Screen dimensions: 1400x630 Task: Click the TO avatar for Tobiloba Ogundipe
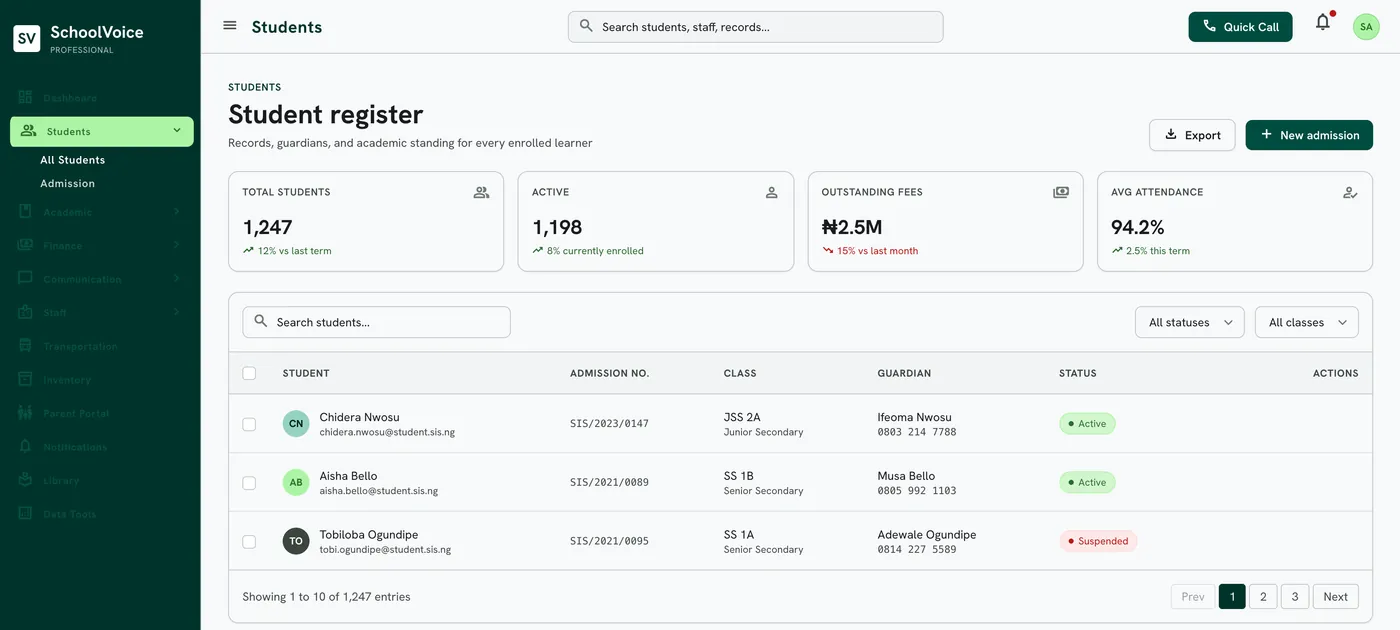click(x=296, y=541)
